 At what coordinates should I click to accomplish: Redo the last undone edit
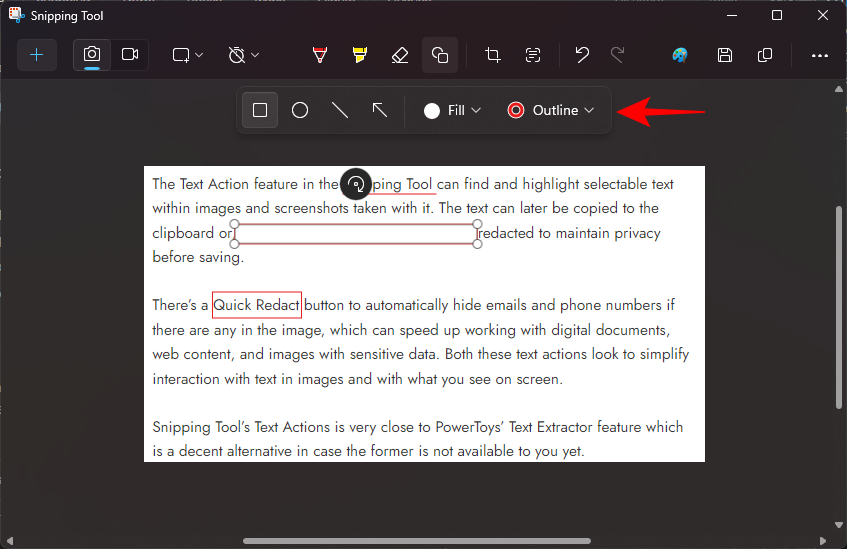click(617, 55)
